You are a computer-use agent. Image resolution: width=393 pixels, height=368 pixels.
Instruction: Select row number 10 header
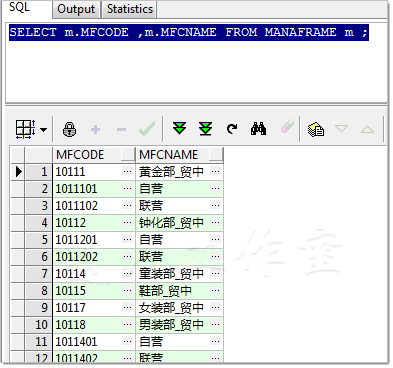[x=38, y=325]
